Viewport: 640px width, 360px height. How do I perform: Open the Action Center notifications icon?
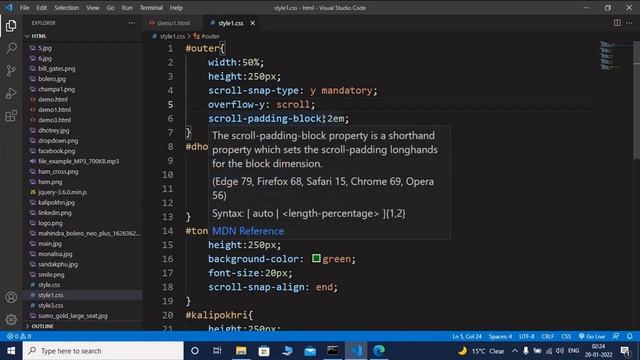tap(626, 351)
